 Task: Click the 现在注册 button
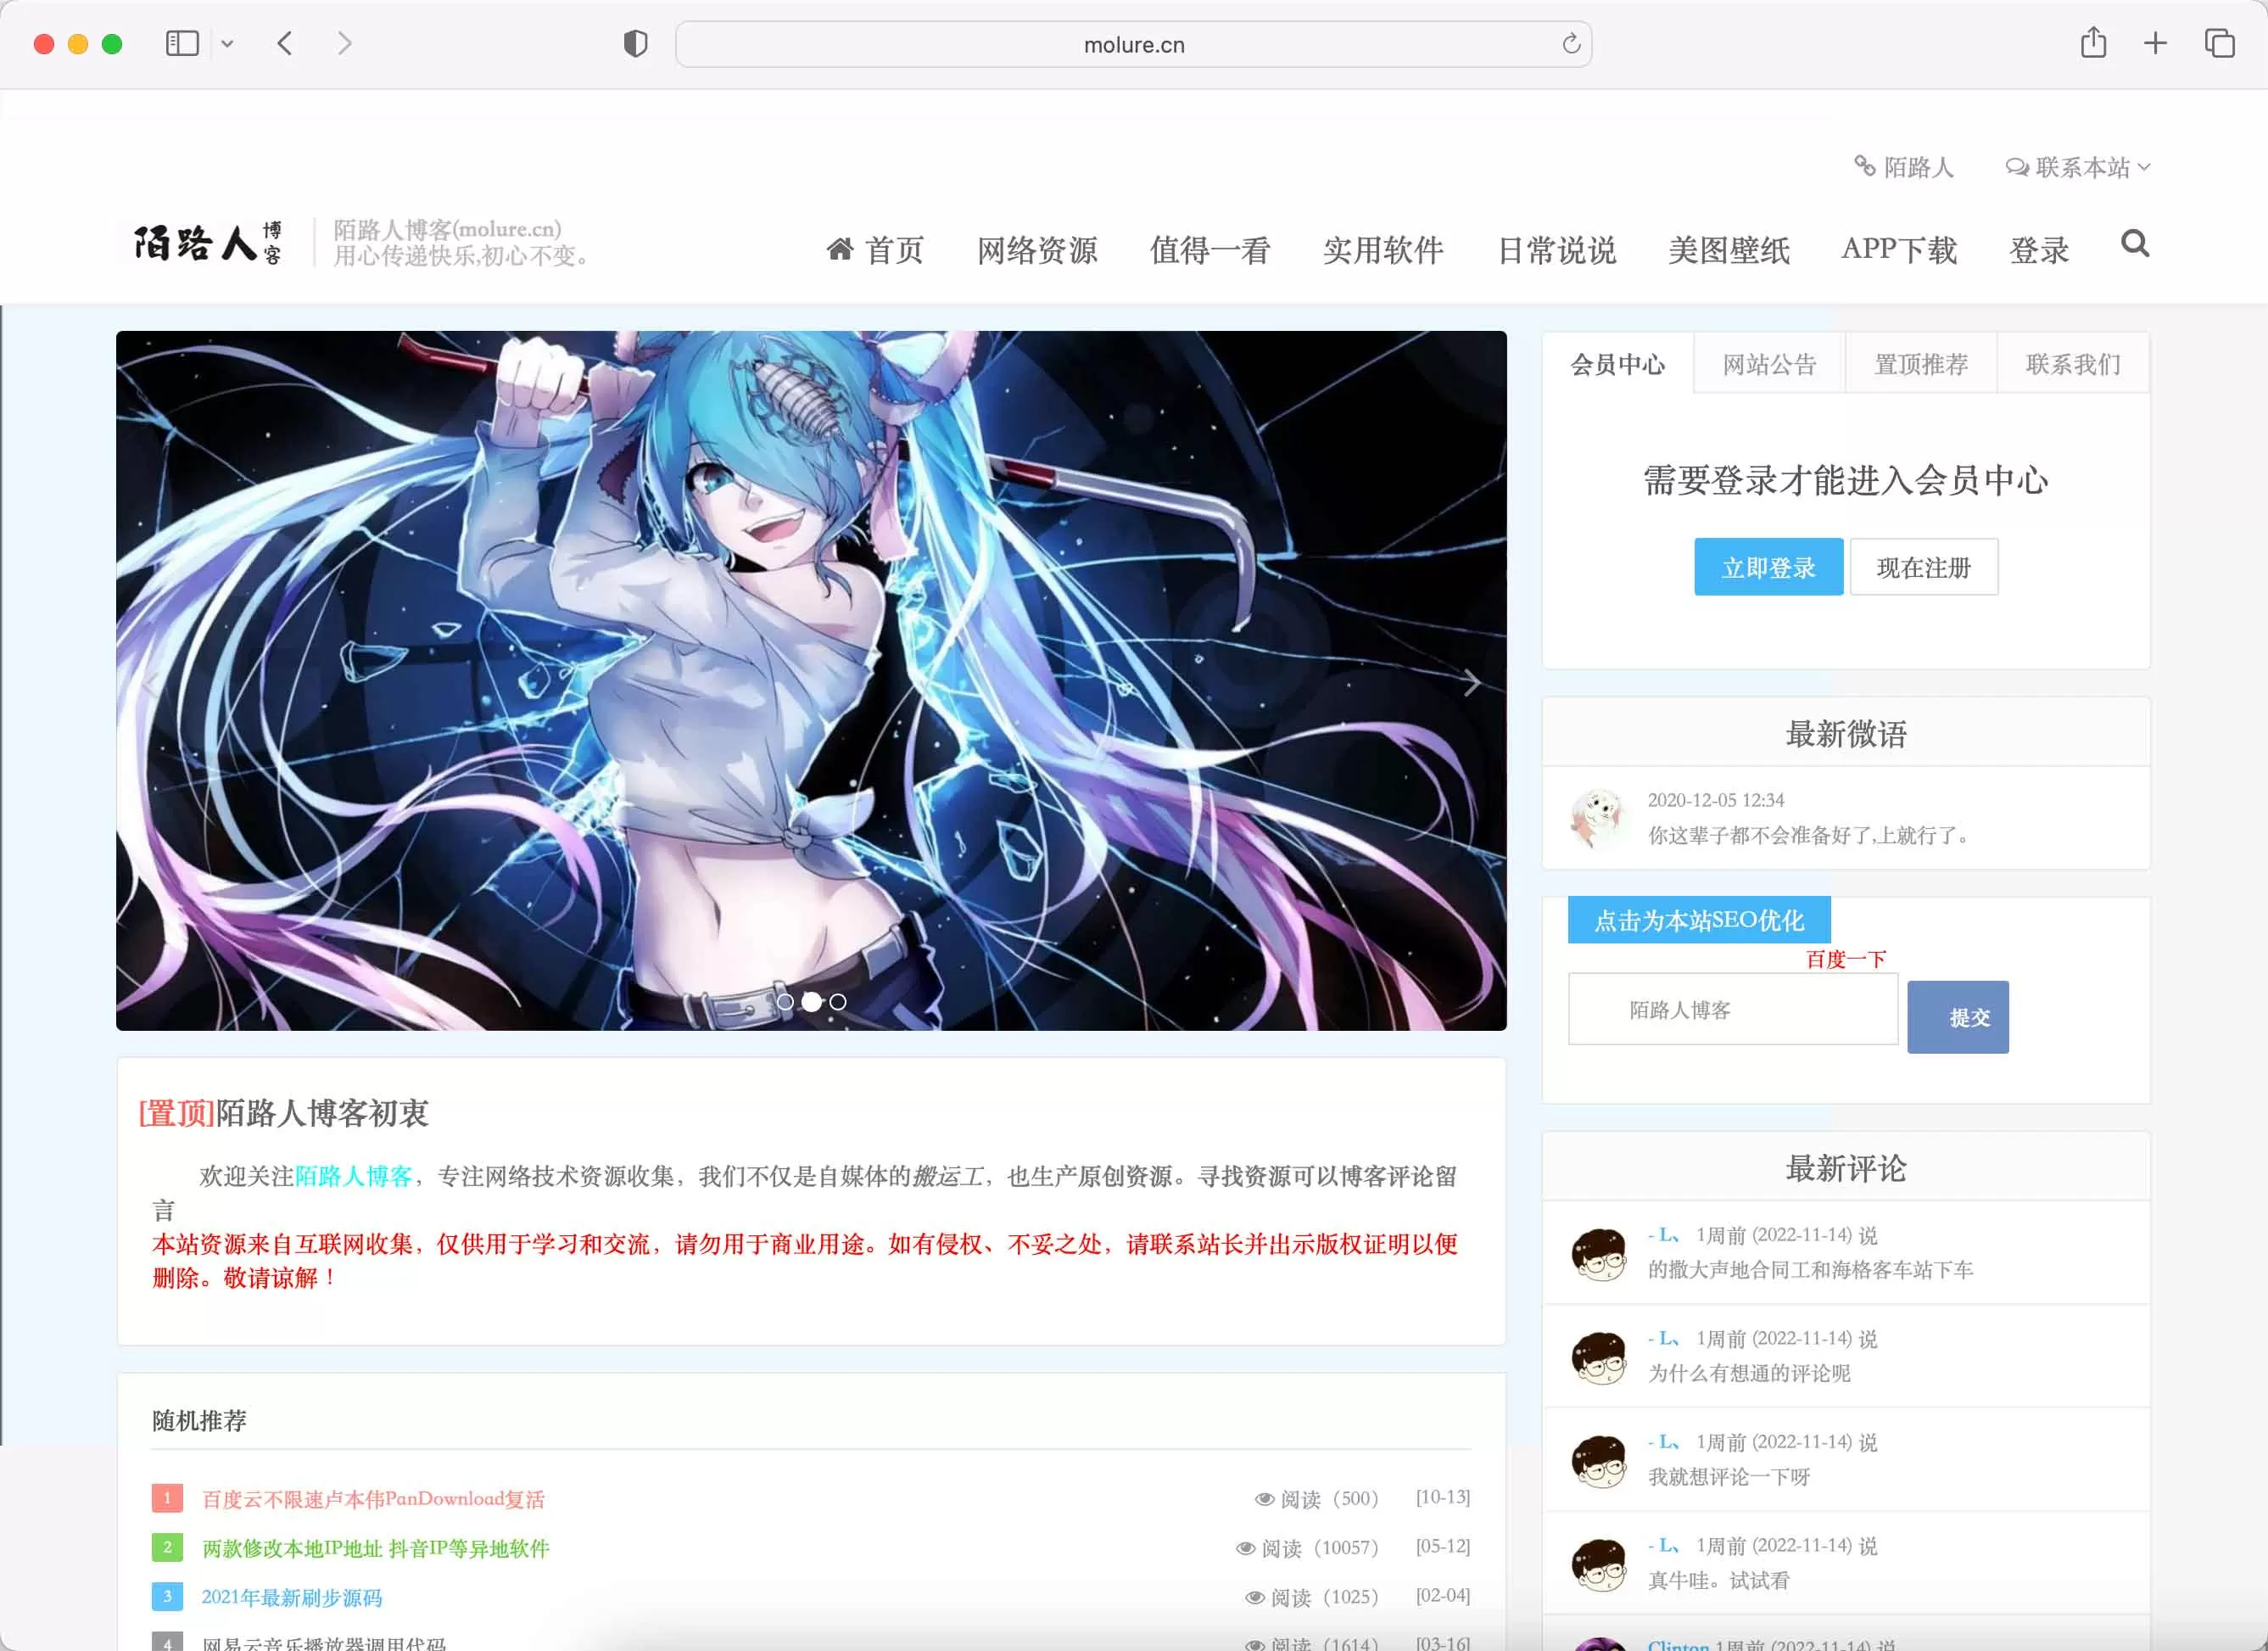[1924, 567]
